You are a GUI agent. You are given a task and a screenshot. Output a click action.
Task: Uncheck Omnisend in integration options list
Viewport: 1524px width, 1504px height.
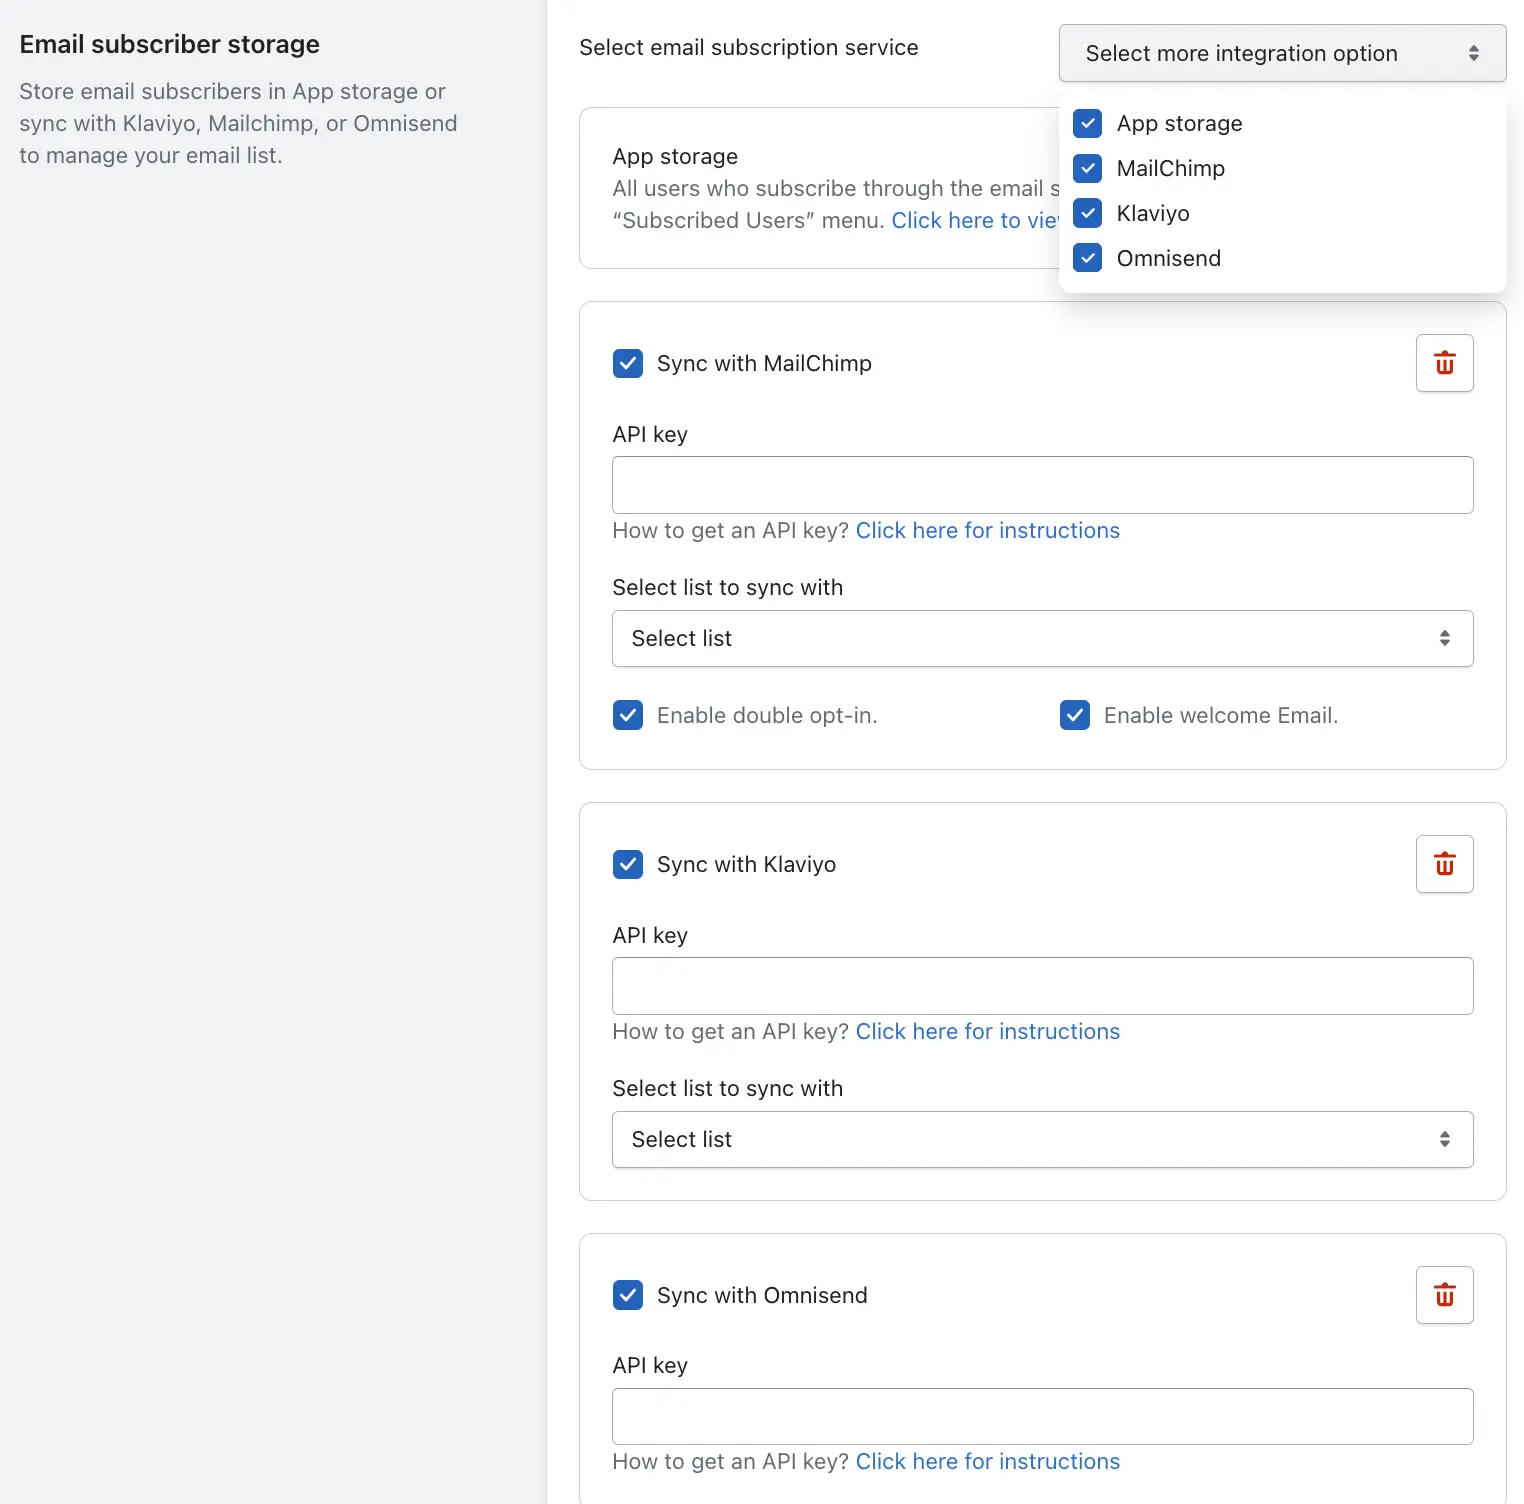coord(1087,258)
